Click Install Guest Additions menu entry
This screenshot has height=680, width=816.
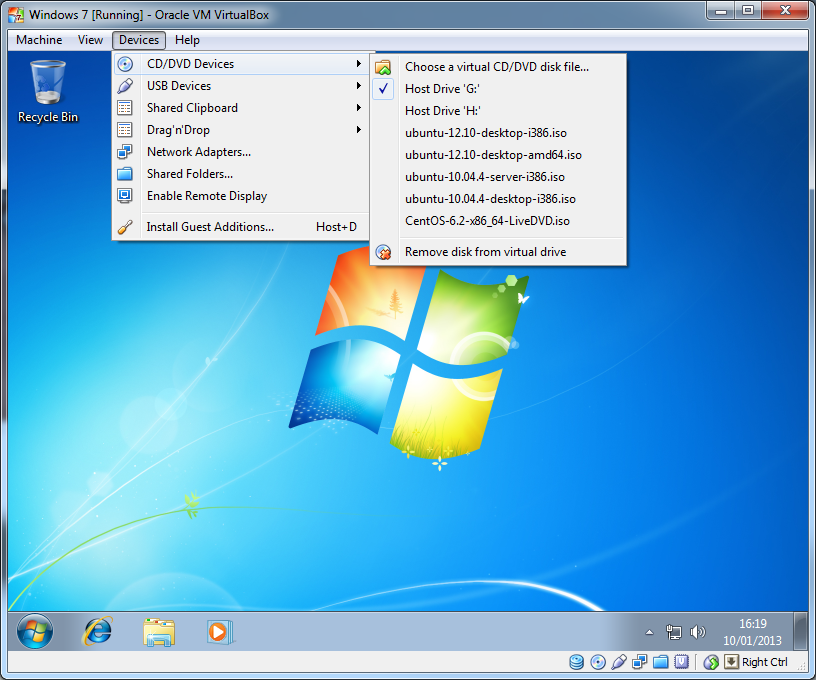point(210,227)
